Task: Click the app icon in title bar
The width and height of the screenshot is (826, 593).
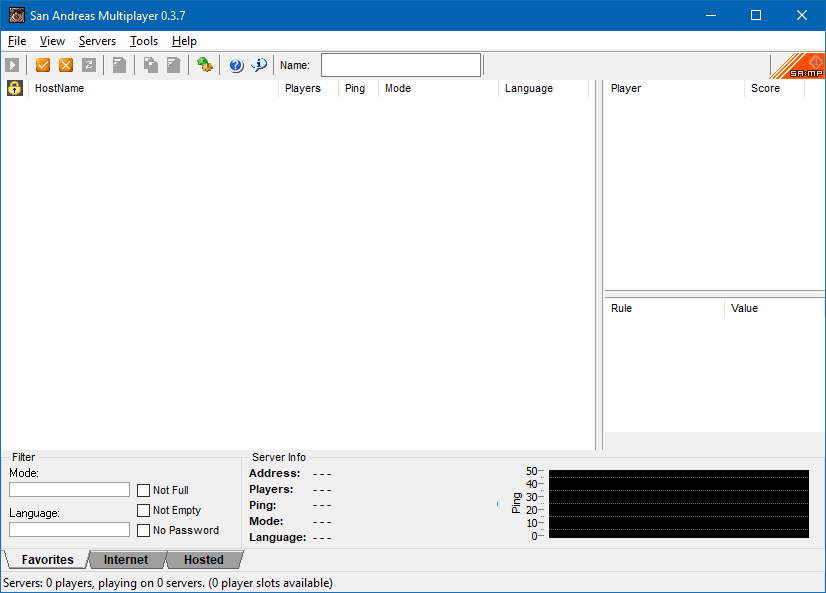Action: point(17,15)
